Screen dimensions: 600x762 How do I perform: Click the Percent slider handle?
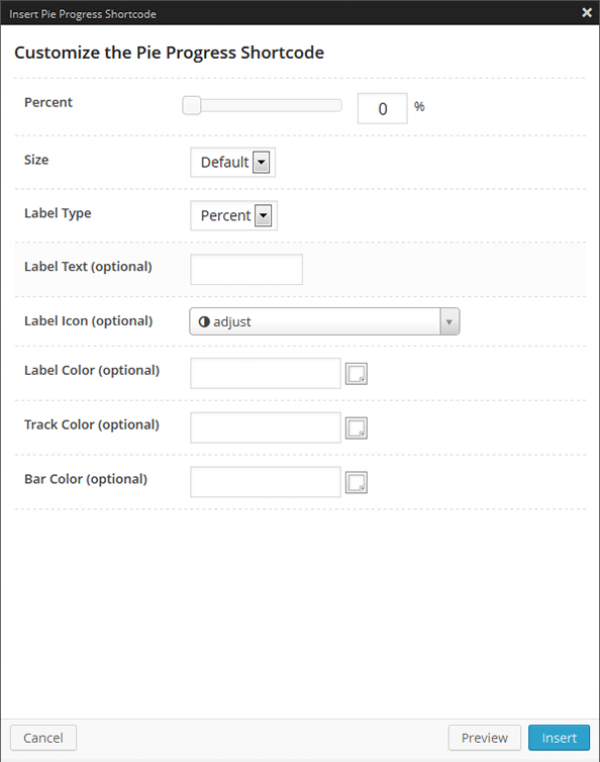pos(191,106)
